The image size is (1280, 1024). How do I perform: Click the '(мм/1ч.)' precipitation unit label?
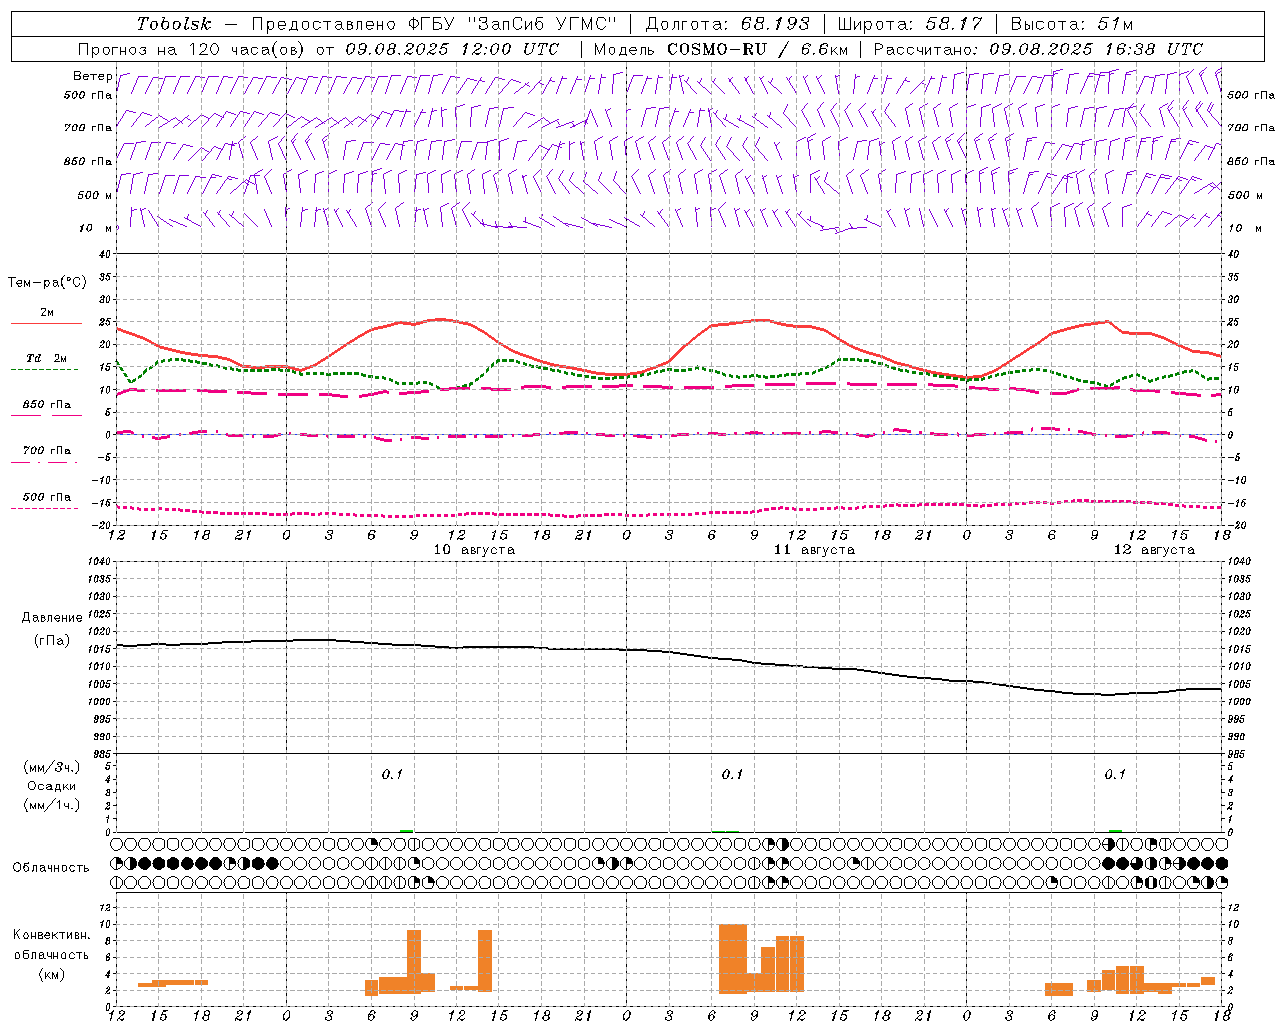pyautogui.click(x=52, y=805)
